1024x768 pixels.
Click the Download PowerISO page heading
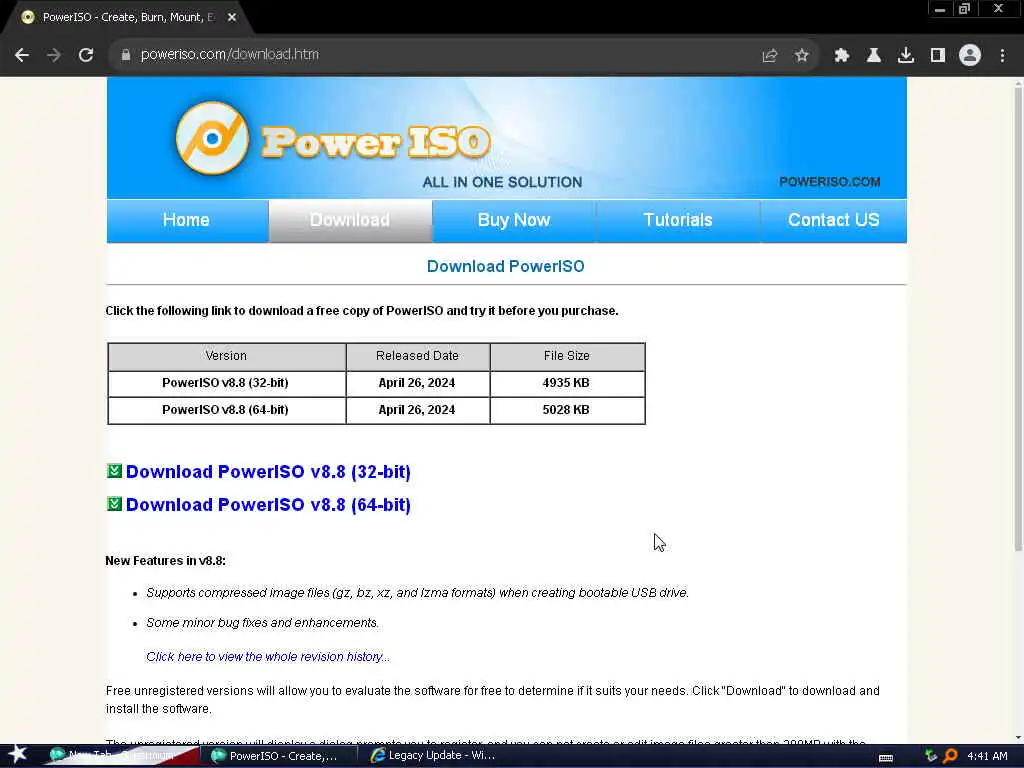[x=505, y=266]
